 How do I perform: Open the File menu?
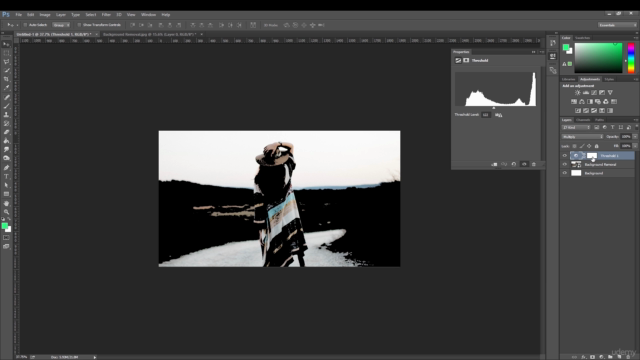point(18,15)
